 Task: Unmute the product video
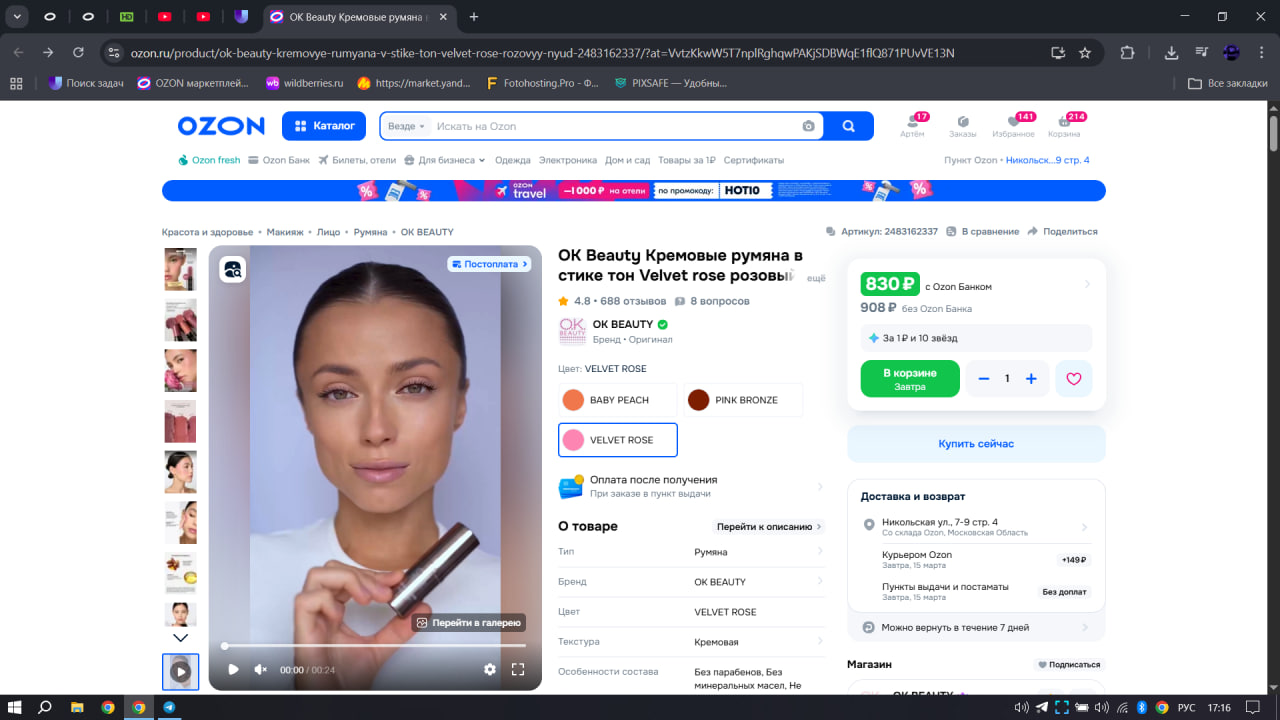[261, 669]
